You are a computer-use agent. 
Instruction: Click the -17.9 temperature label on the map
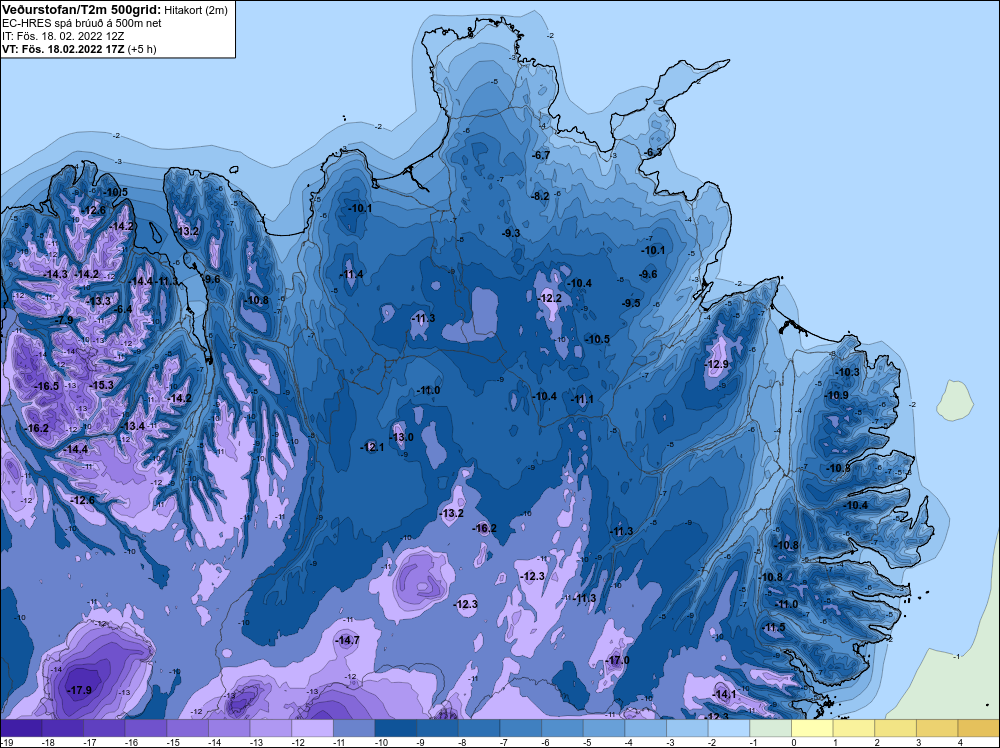(x=80, y=690)
